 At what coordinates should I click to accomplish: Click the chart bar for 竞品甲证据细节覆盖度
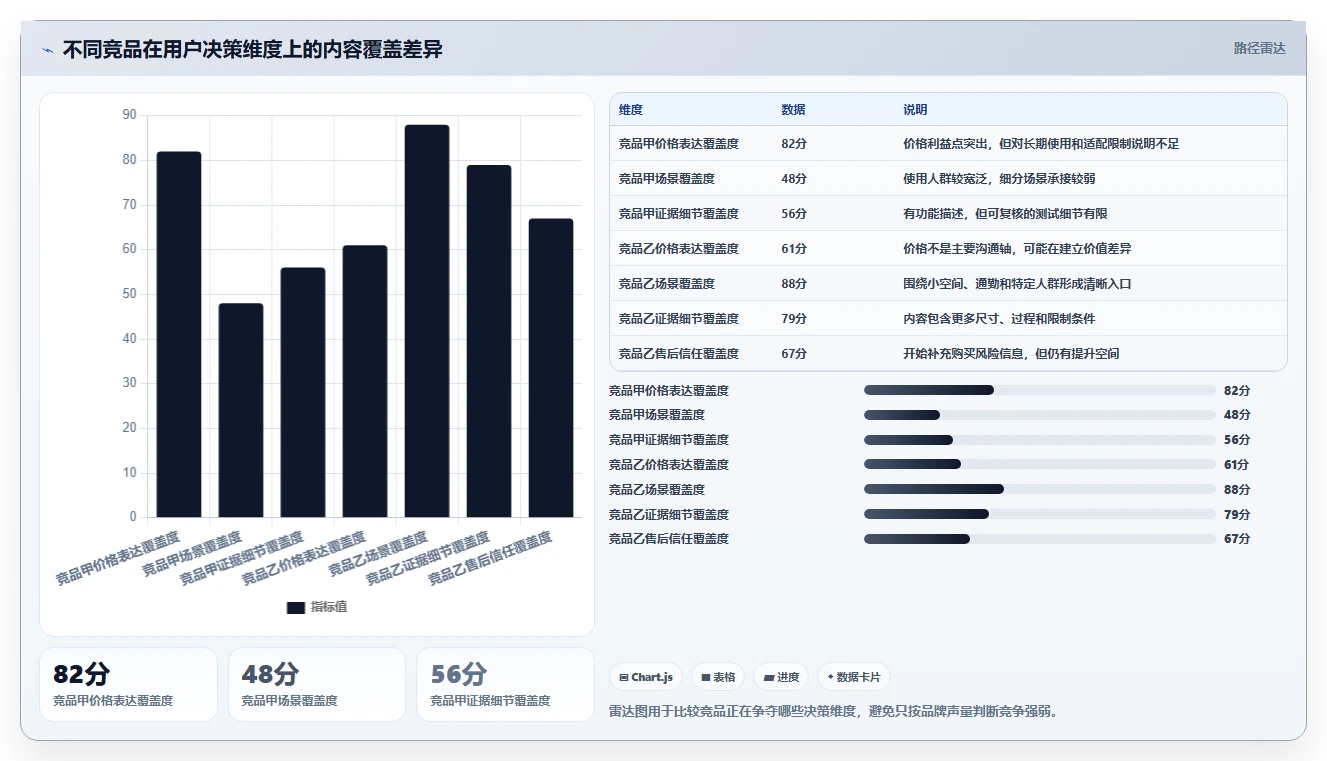tap(303, 392)
